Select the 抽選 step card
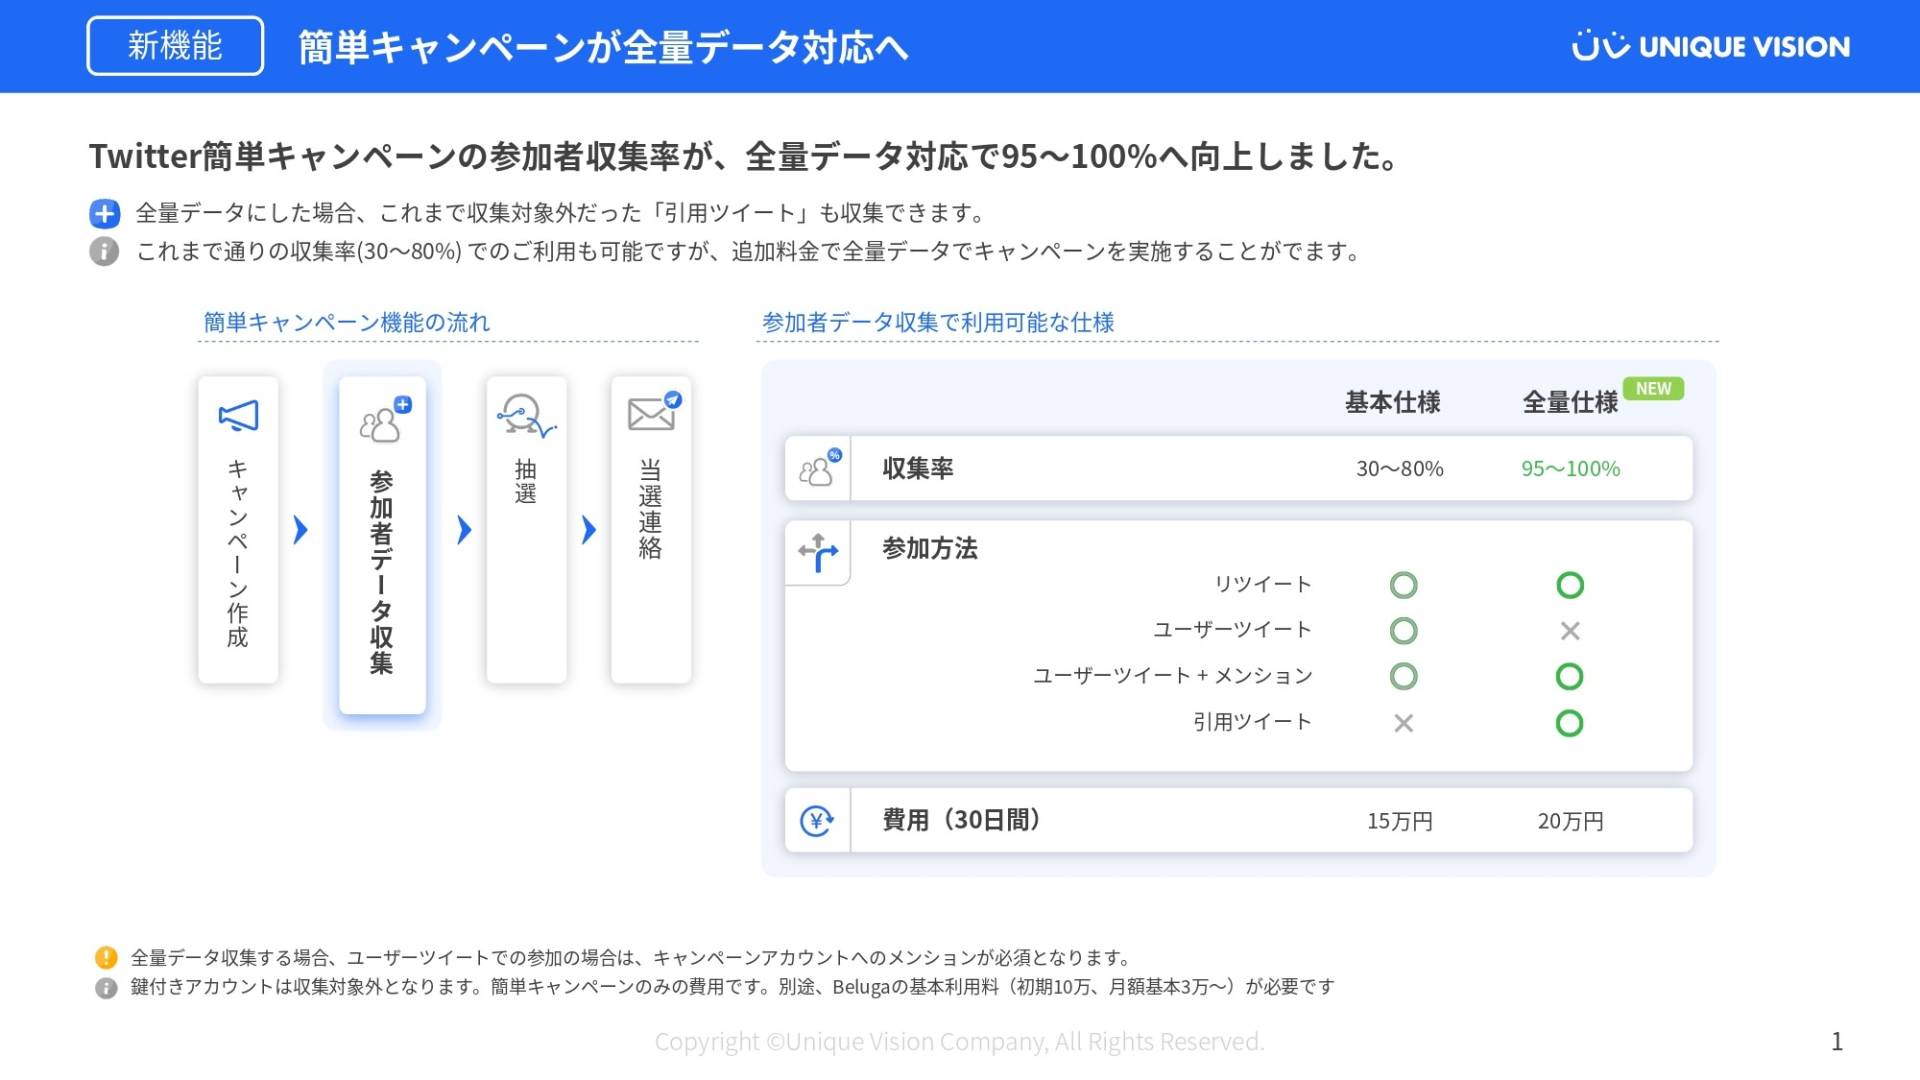The width and height of the screenshot is (1920, 1080). pyautogui.click(x=526, y=530)
